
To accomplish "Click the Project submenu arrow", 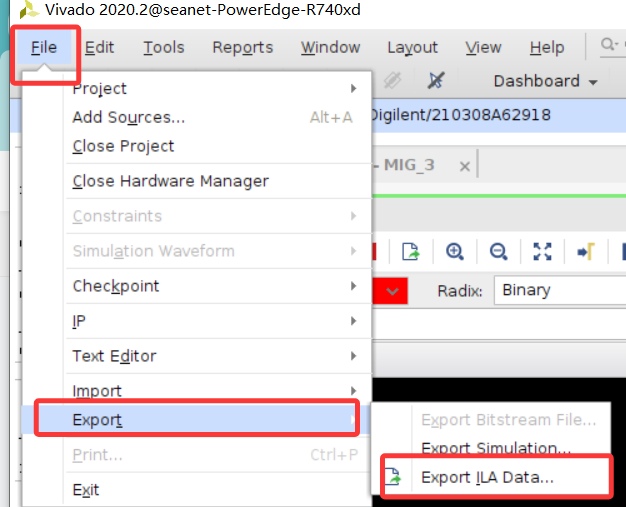I will pos(353,88).
